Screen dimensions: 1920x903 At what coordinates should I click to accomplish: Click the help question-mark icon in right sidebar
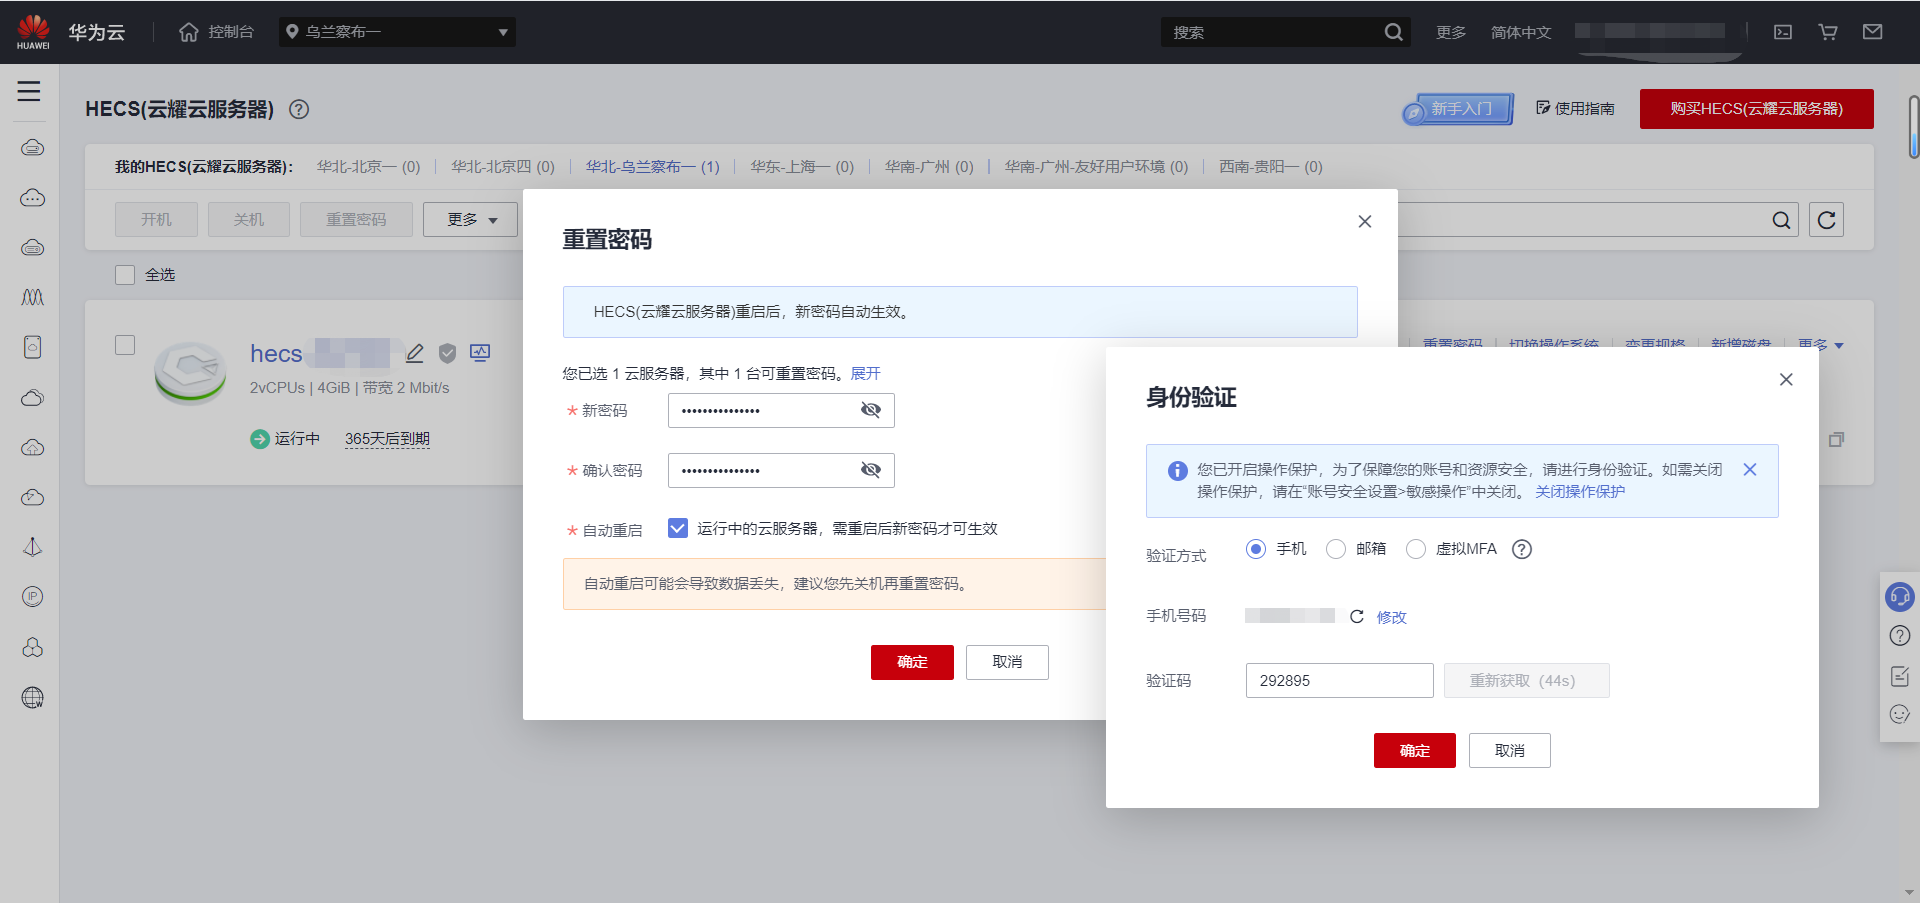tap(1900, 635)
